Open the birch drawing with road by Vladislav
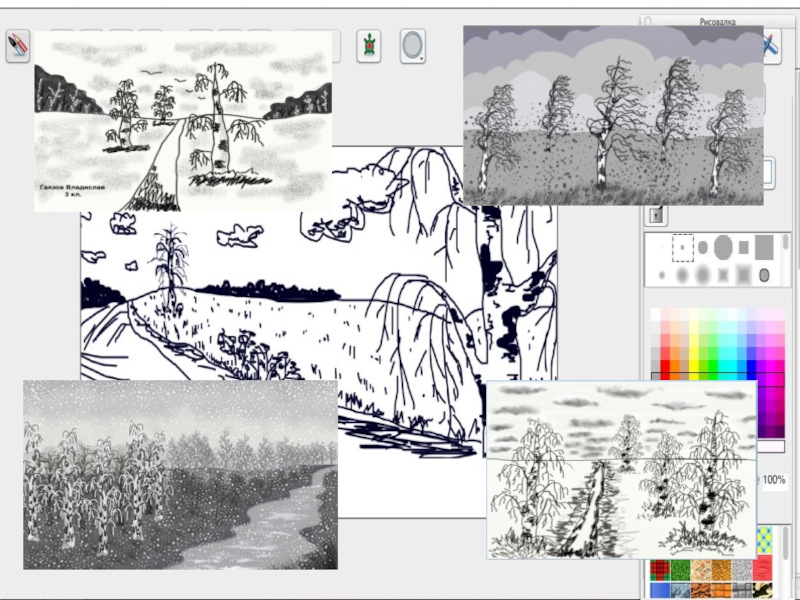800x600 pixels. (x=183, y=120)
